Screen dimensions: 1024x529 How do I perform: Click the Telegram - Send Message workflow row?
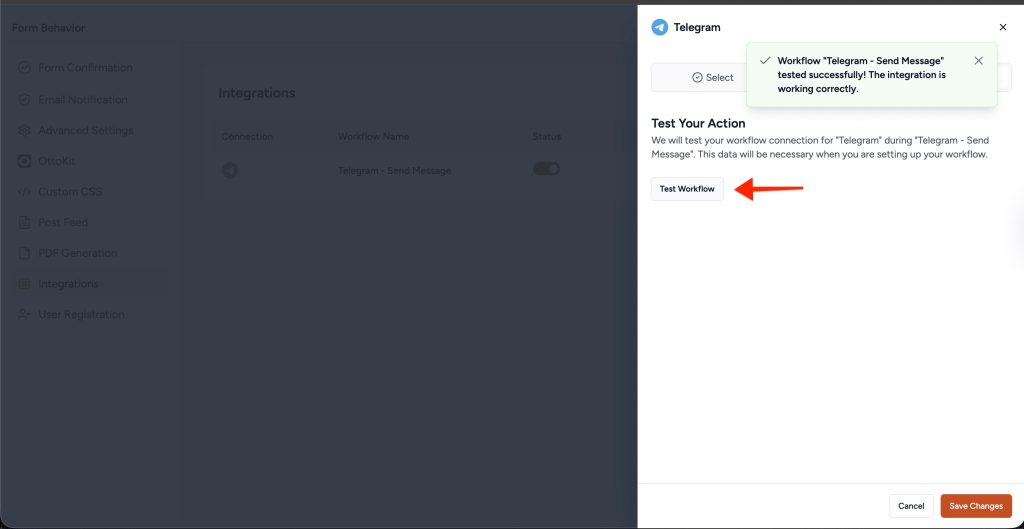pyautogui.click(x=394, y=171)
